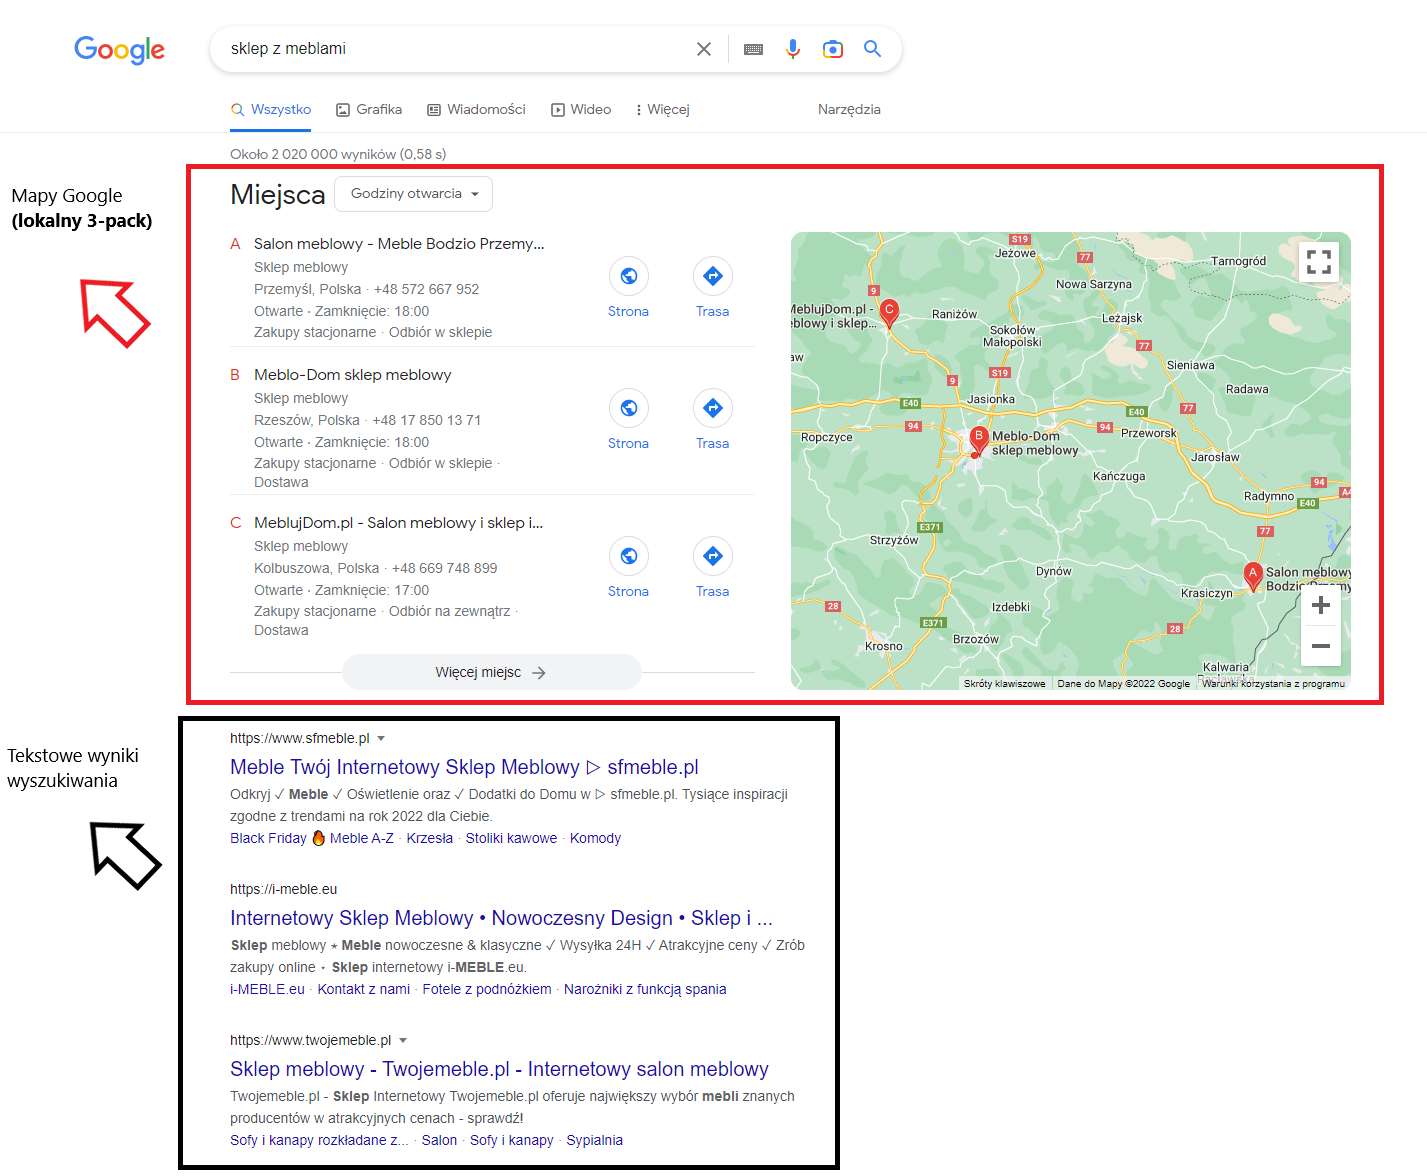Click the magnifier search button

click(872, 49)
